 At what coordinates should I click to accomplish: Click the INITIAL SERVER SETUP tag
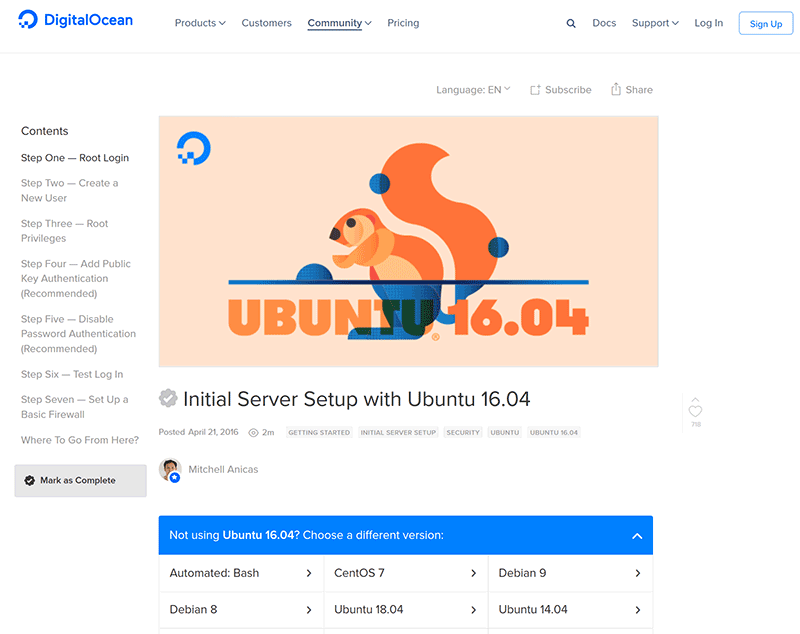398,433
